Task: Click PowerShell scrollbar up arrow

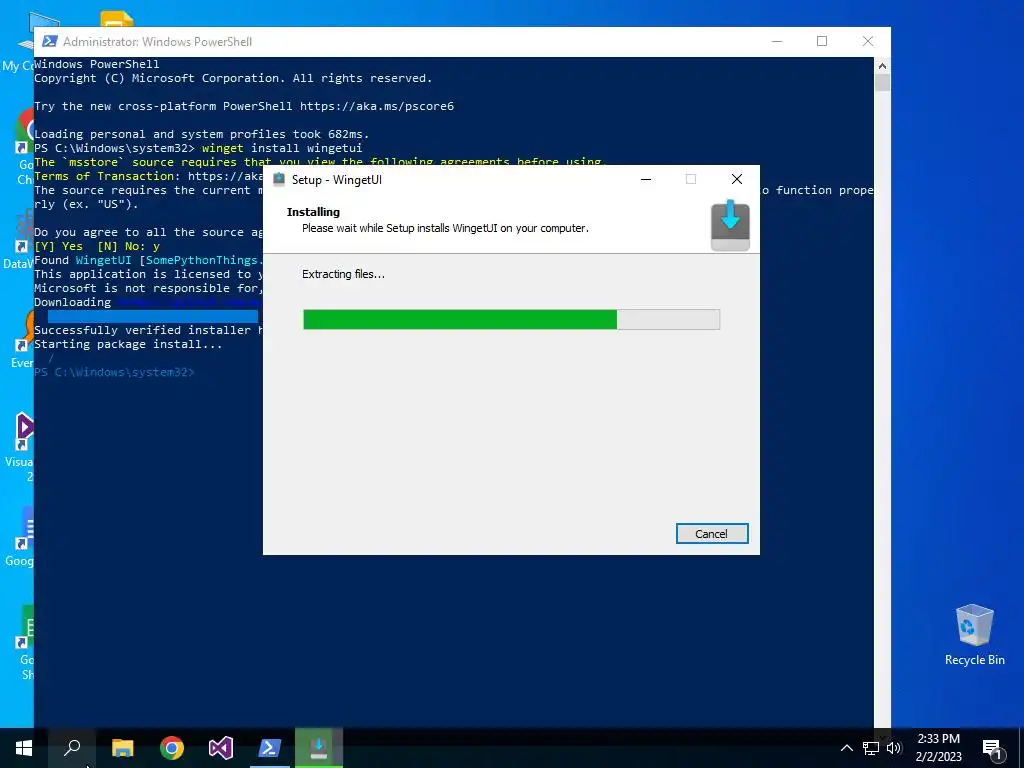Action: 882,65
